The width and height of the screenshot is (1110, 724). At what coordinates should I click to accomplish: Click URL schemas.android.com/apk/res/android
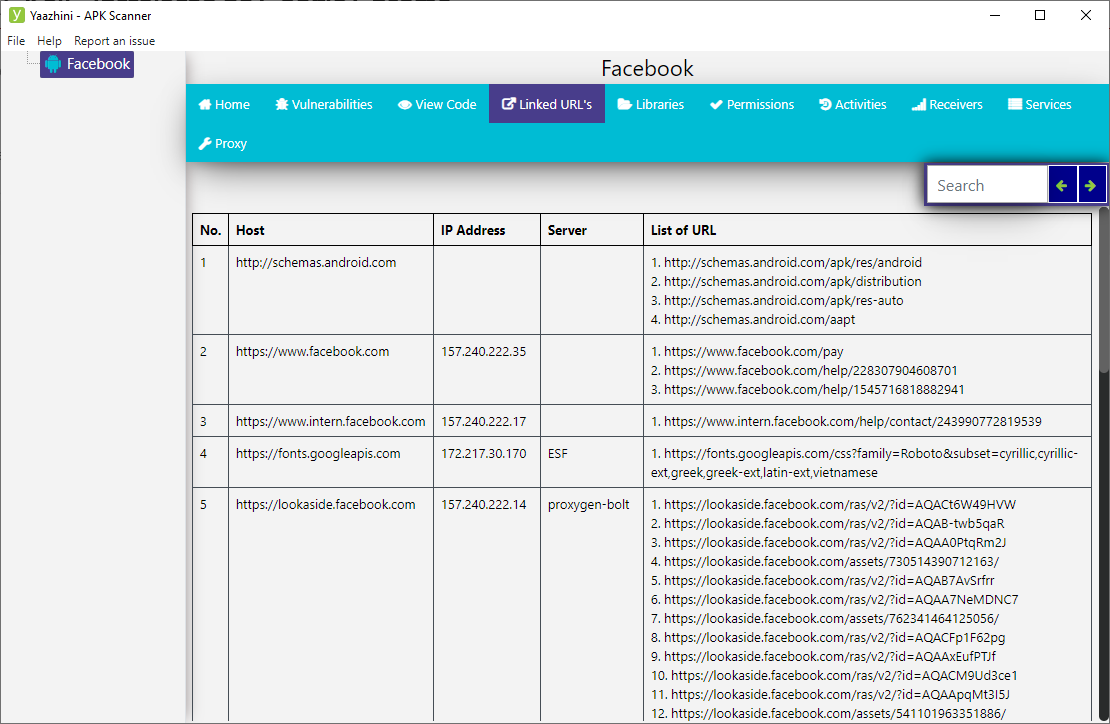pos(792,263)
